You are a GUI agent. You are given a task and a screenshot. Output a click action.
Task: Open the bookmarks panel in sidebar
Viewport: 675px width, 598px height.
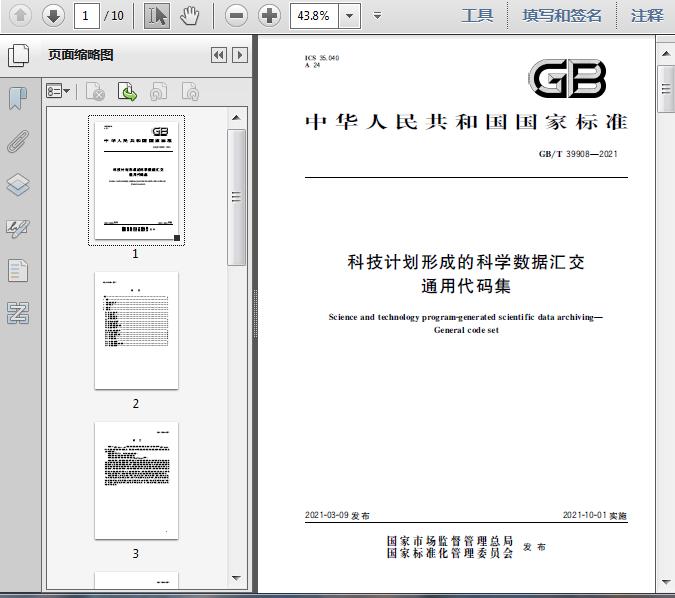[18, 98]
